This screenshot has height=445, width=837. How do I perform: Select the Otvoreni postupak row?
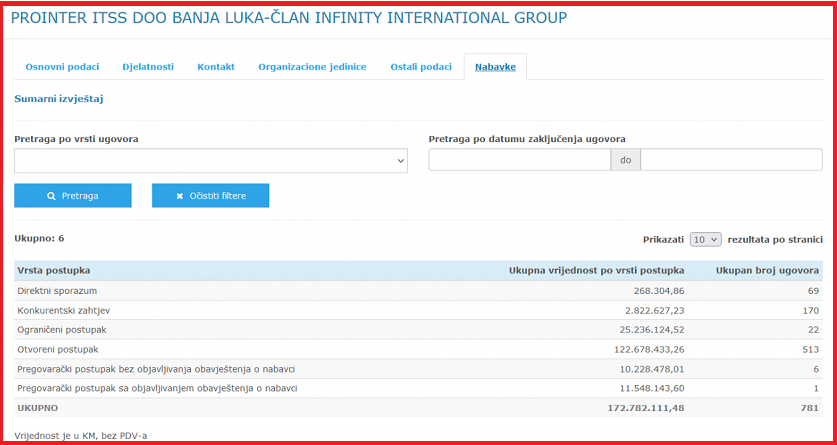coord(418,349)
